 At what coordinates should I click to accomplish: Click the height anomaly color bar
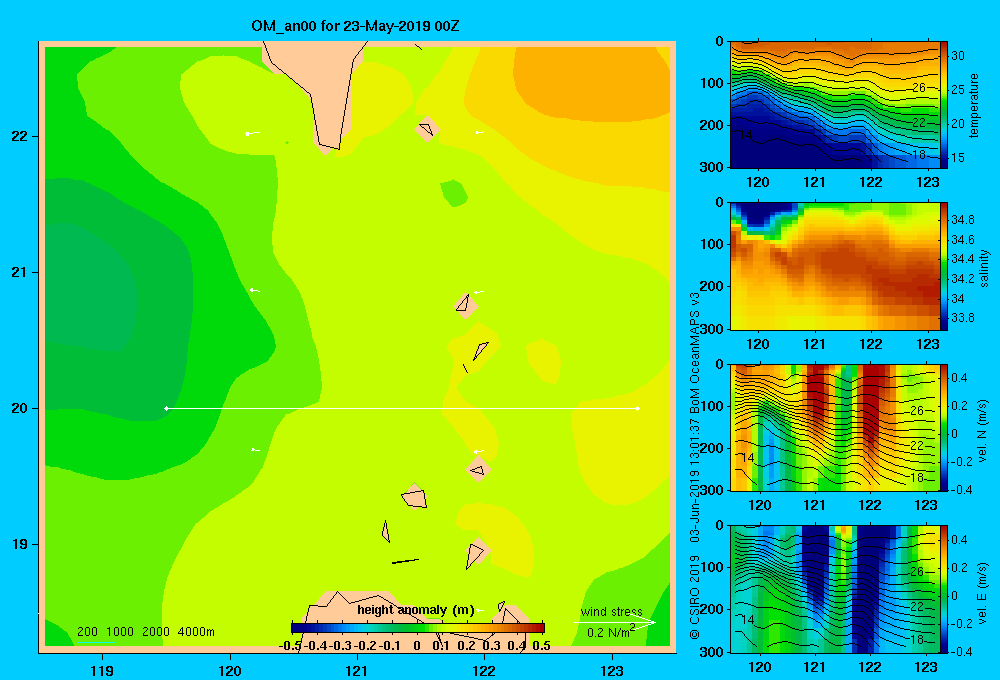point(418,628)
